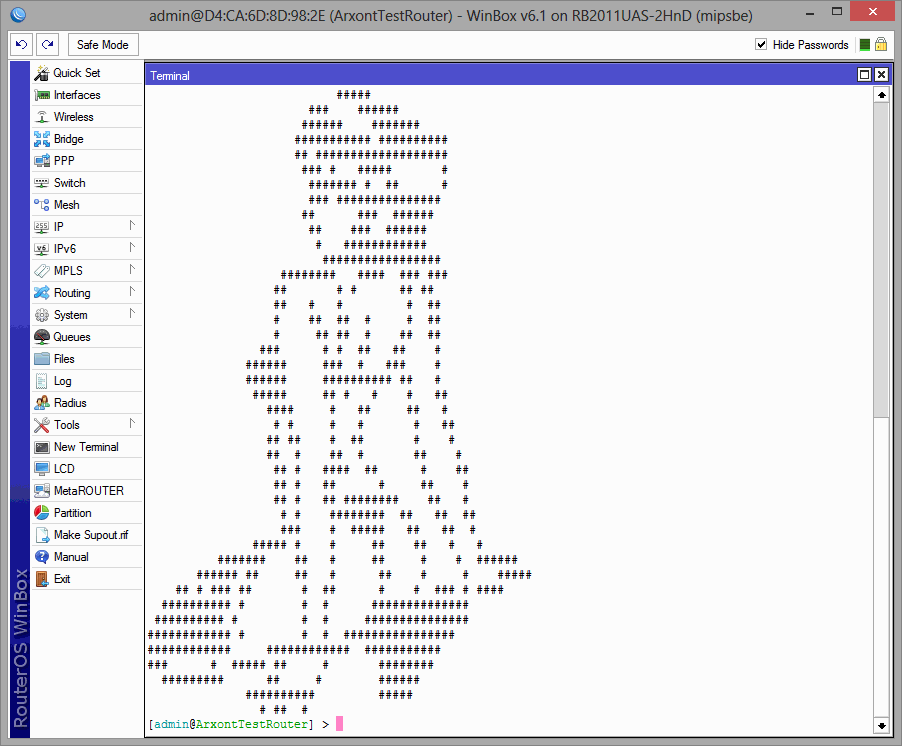
Task: Click the Radius users icon
Action: click(42, 403)
